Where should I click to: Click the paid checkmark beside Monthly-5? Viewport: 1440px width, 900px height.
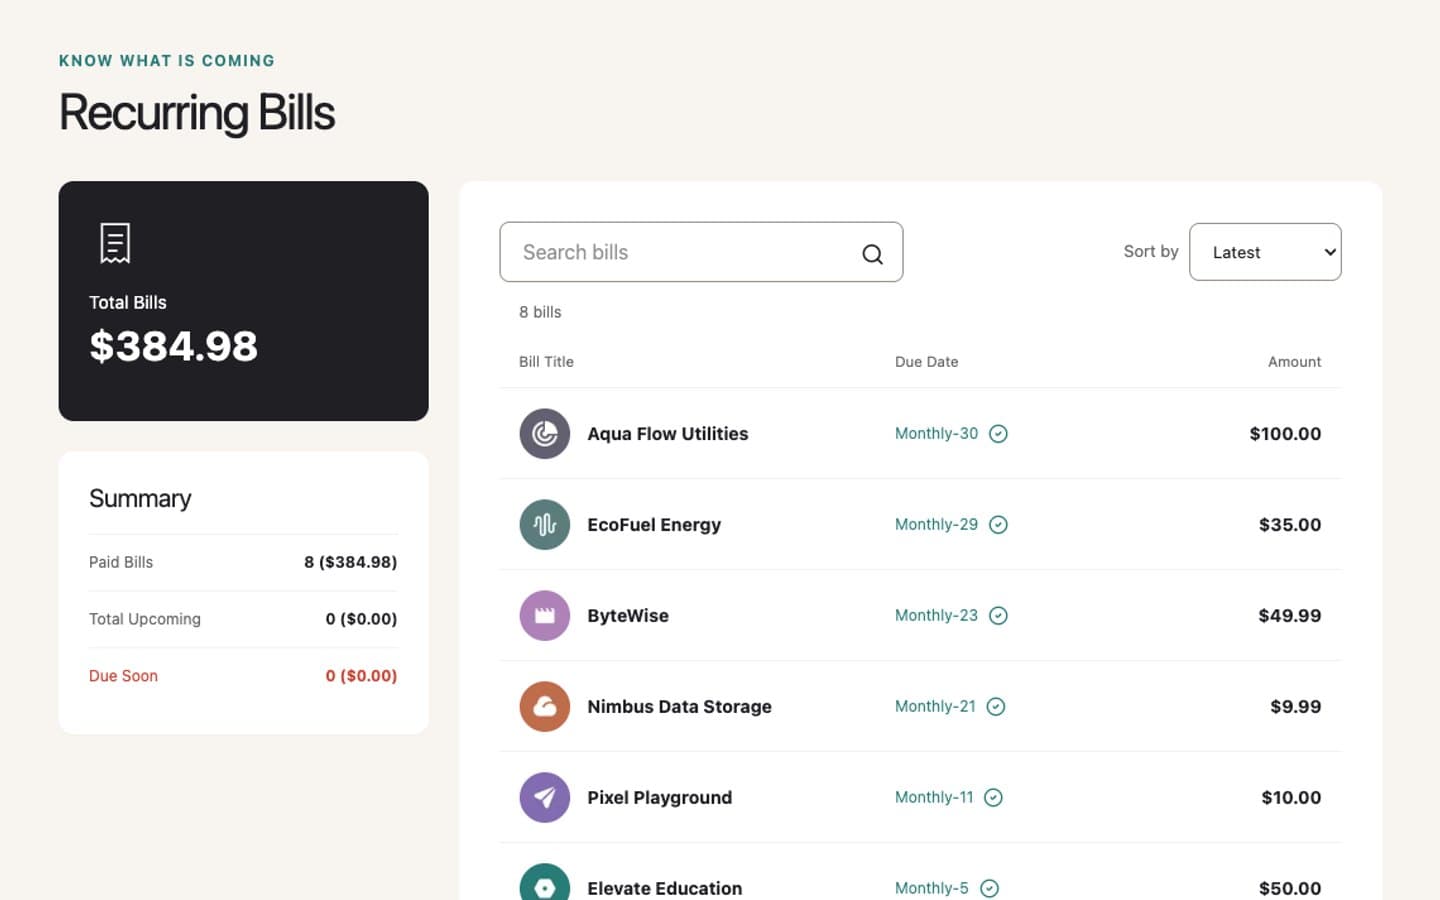pyautogui.click(x=989, y=888)
